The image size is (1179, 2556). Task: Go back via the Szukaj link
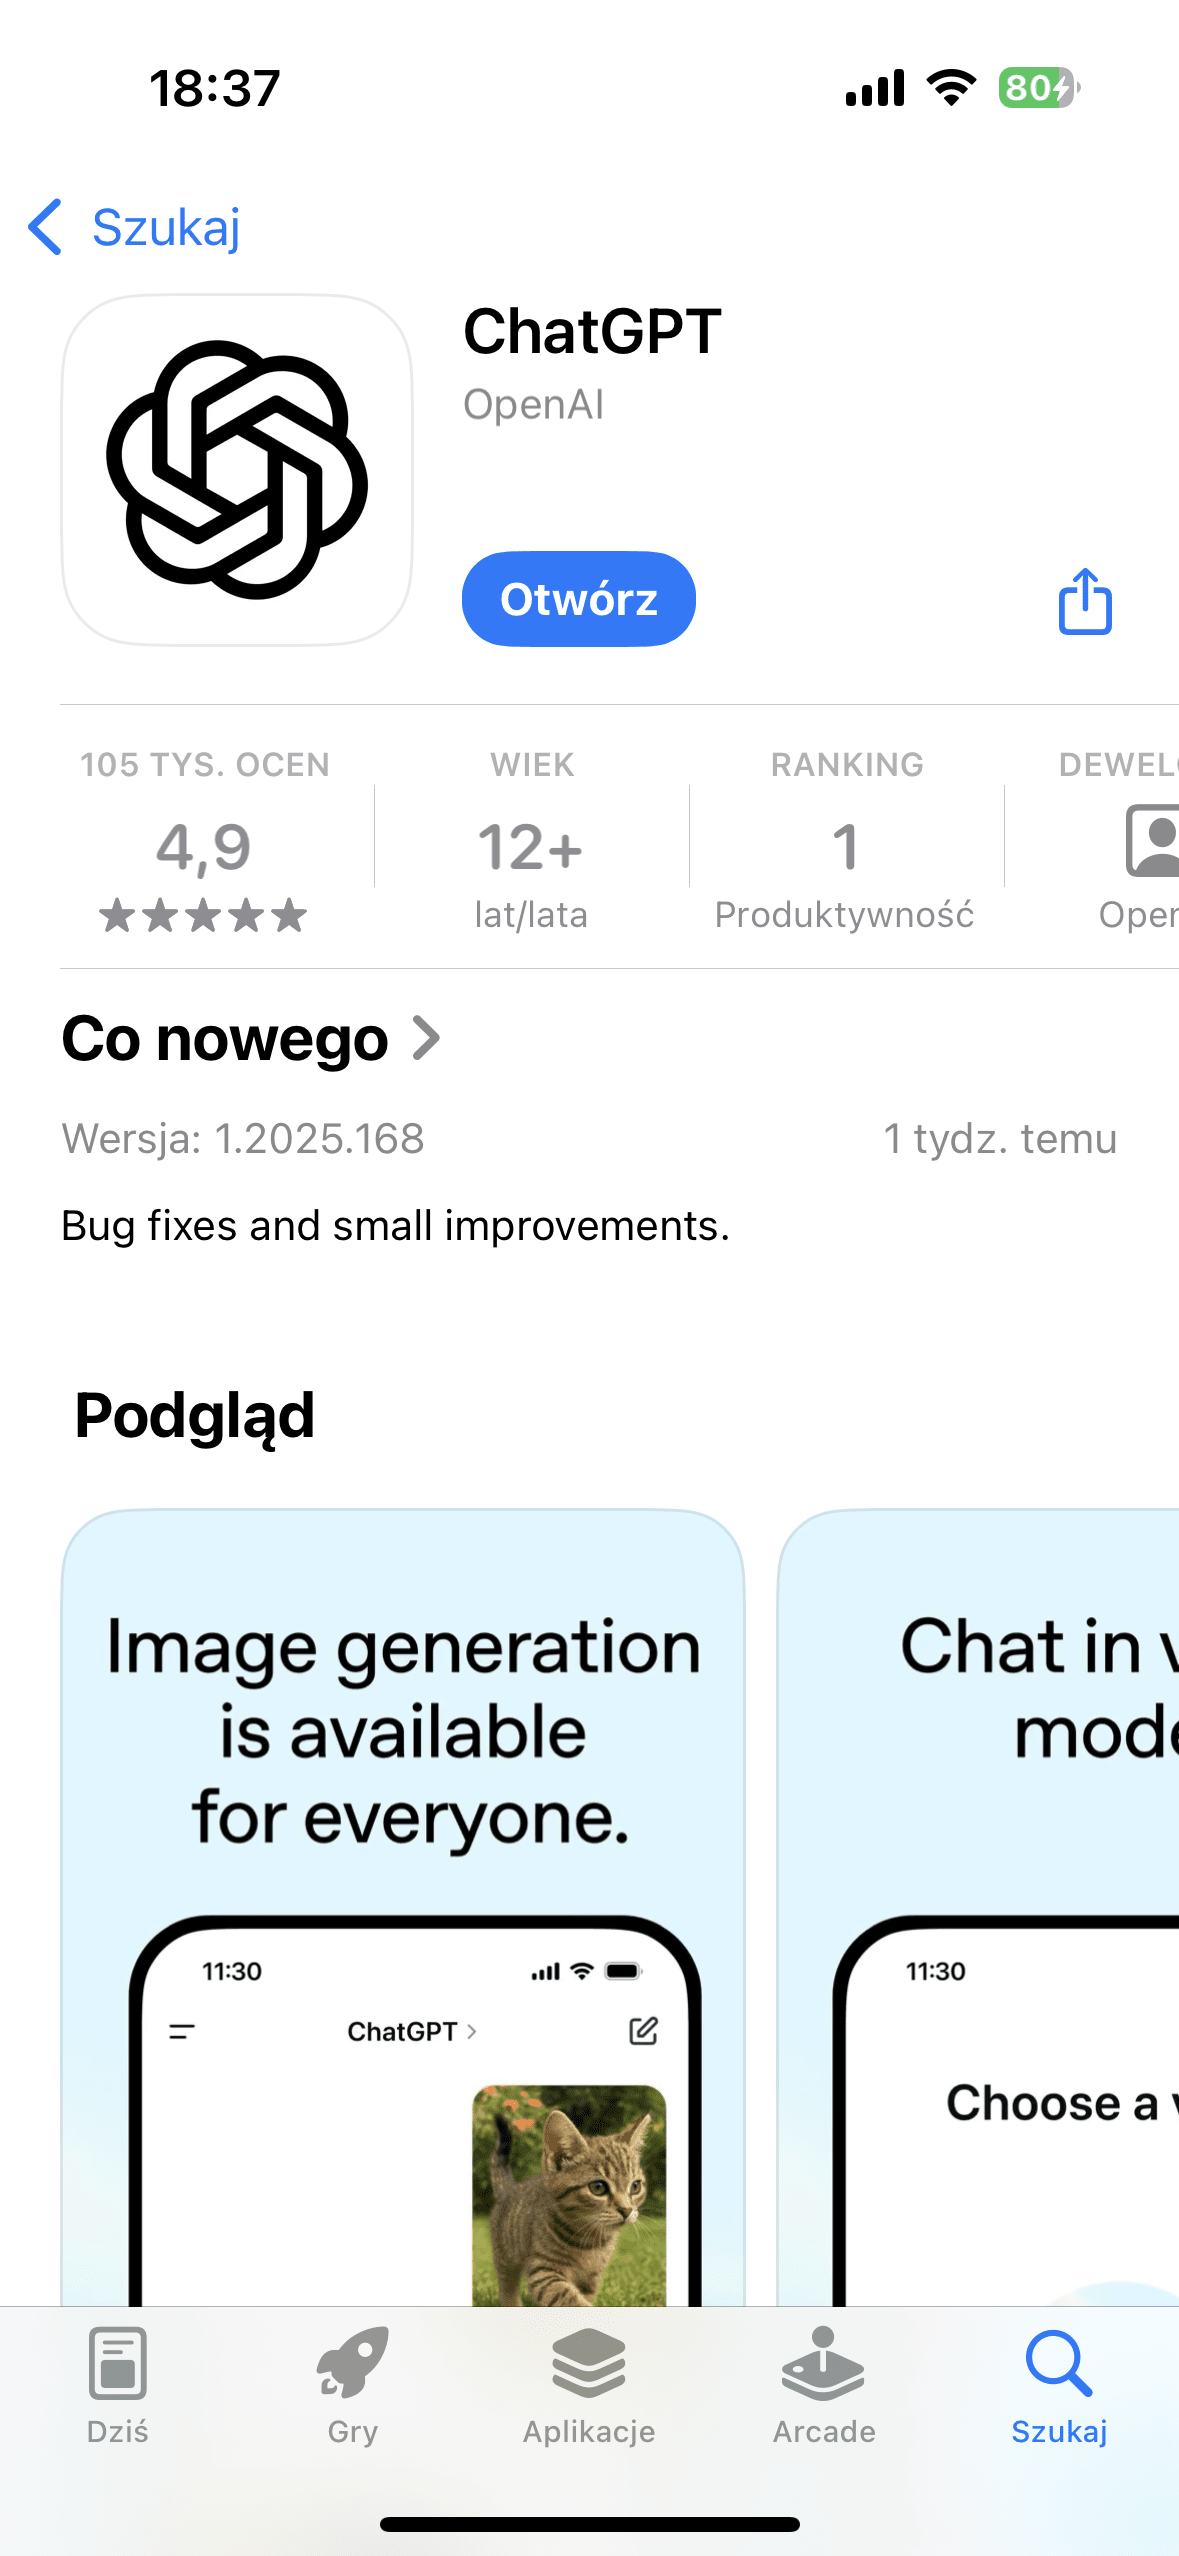tap(166, 227)
